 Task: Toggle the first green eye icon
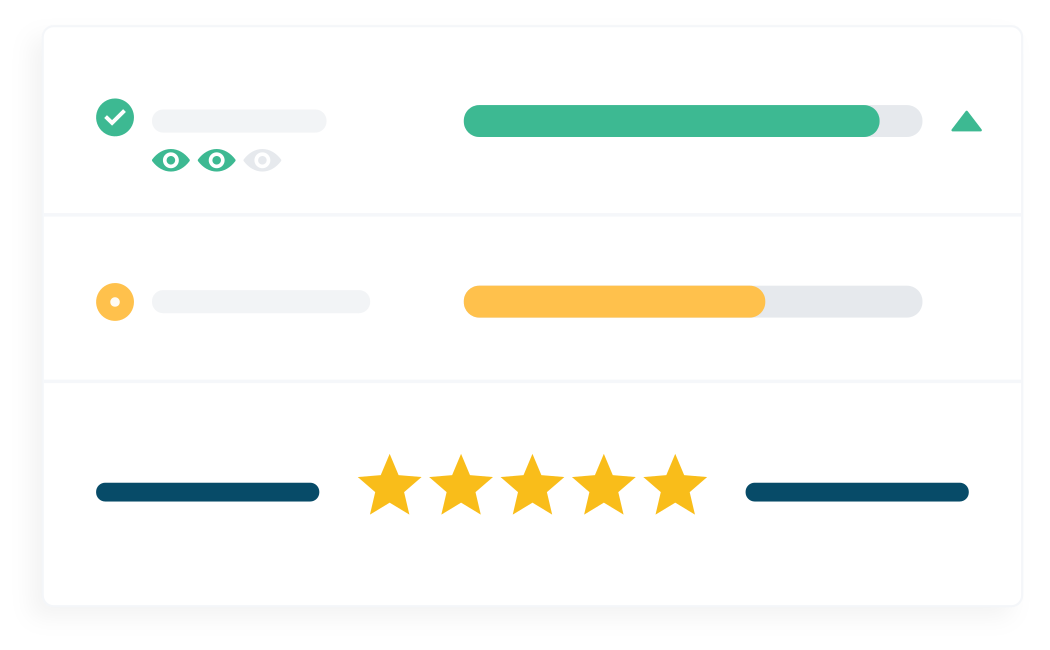[171, 160]
